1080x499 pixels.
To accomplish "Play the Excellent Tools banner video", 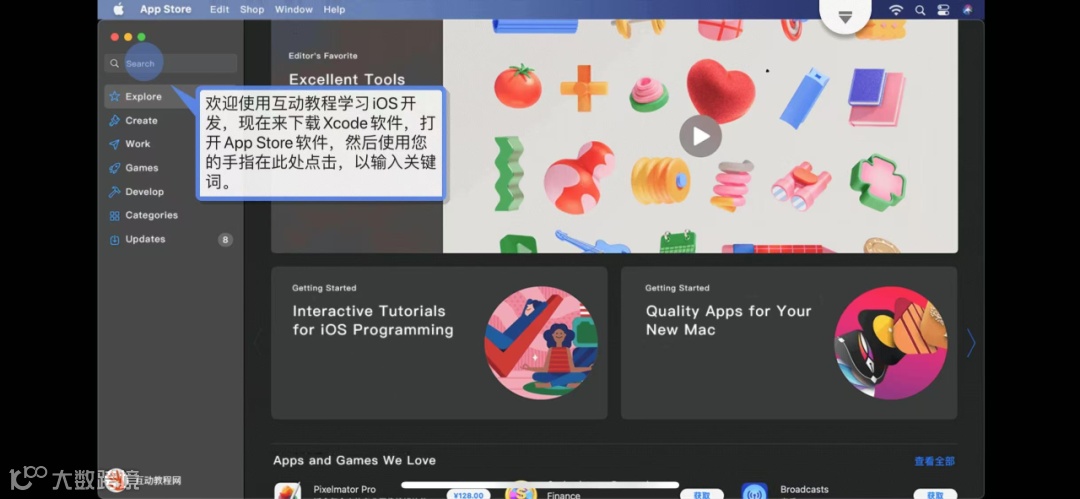I will tap(700, 136).
